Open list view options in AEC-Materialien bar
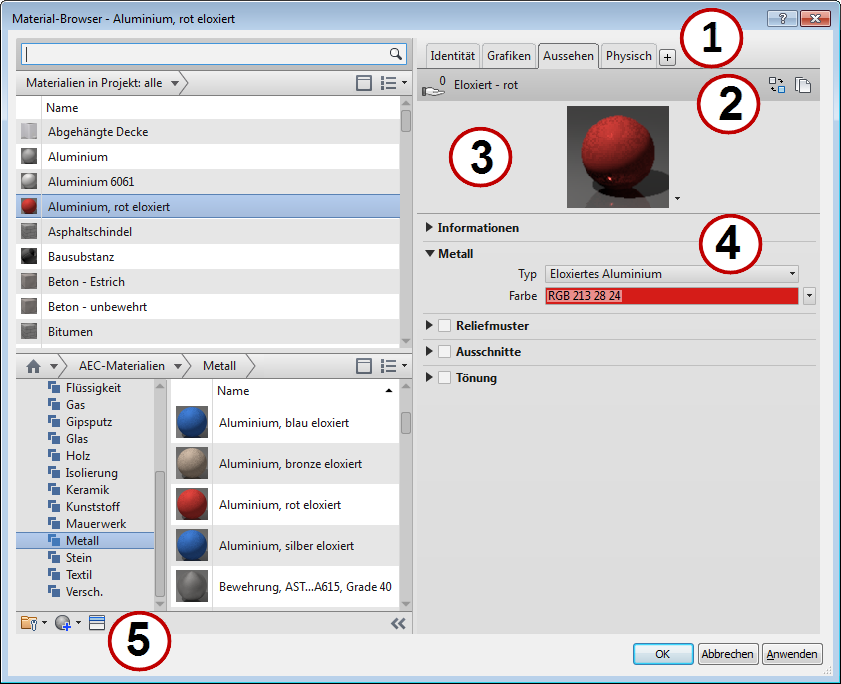The image size is (841, 684). (x=393, y=366)
